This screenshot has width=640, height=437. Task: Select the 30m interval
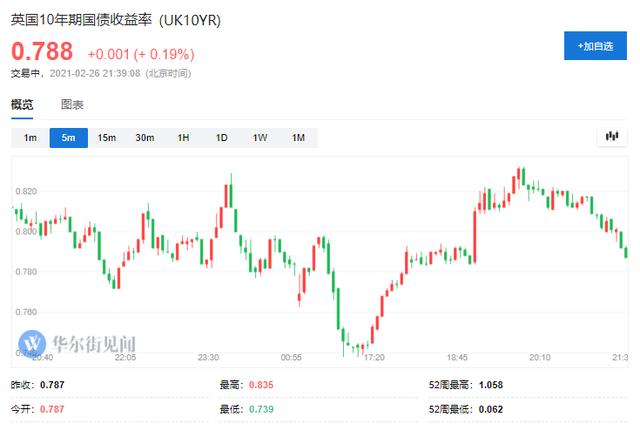click(145, 138)
